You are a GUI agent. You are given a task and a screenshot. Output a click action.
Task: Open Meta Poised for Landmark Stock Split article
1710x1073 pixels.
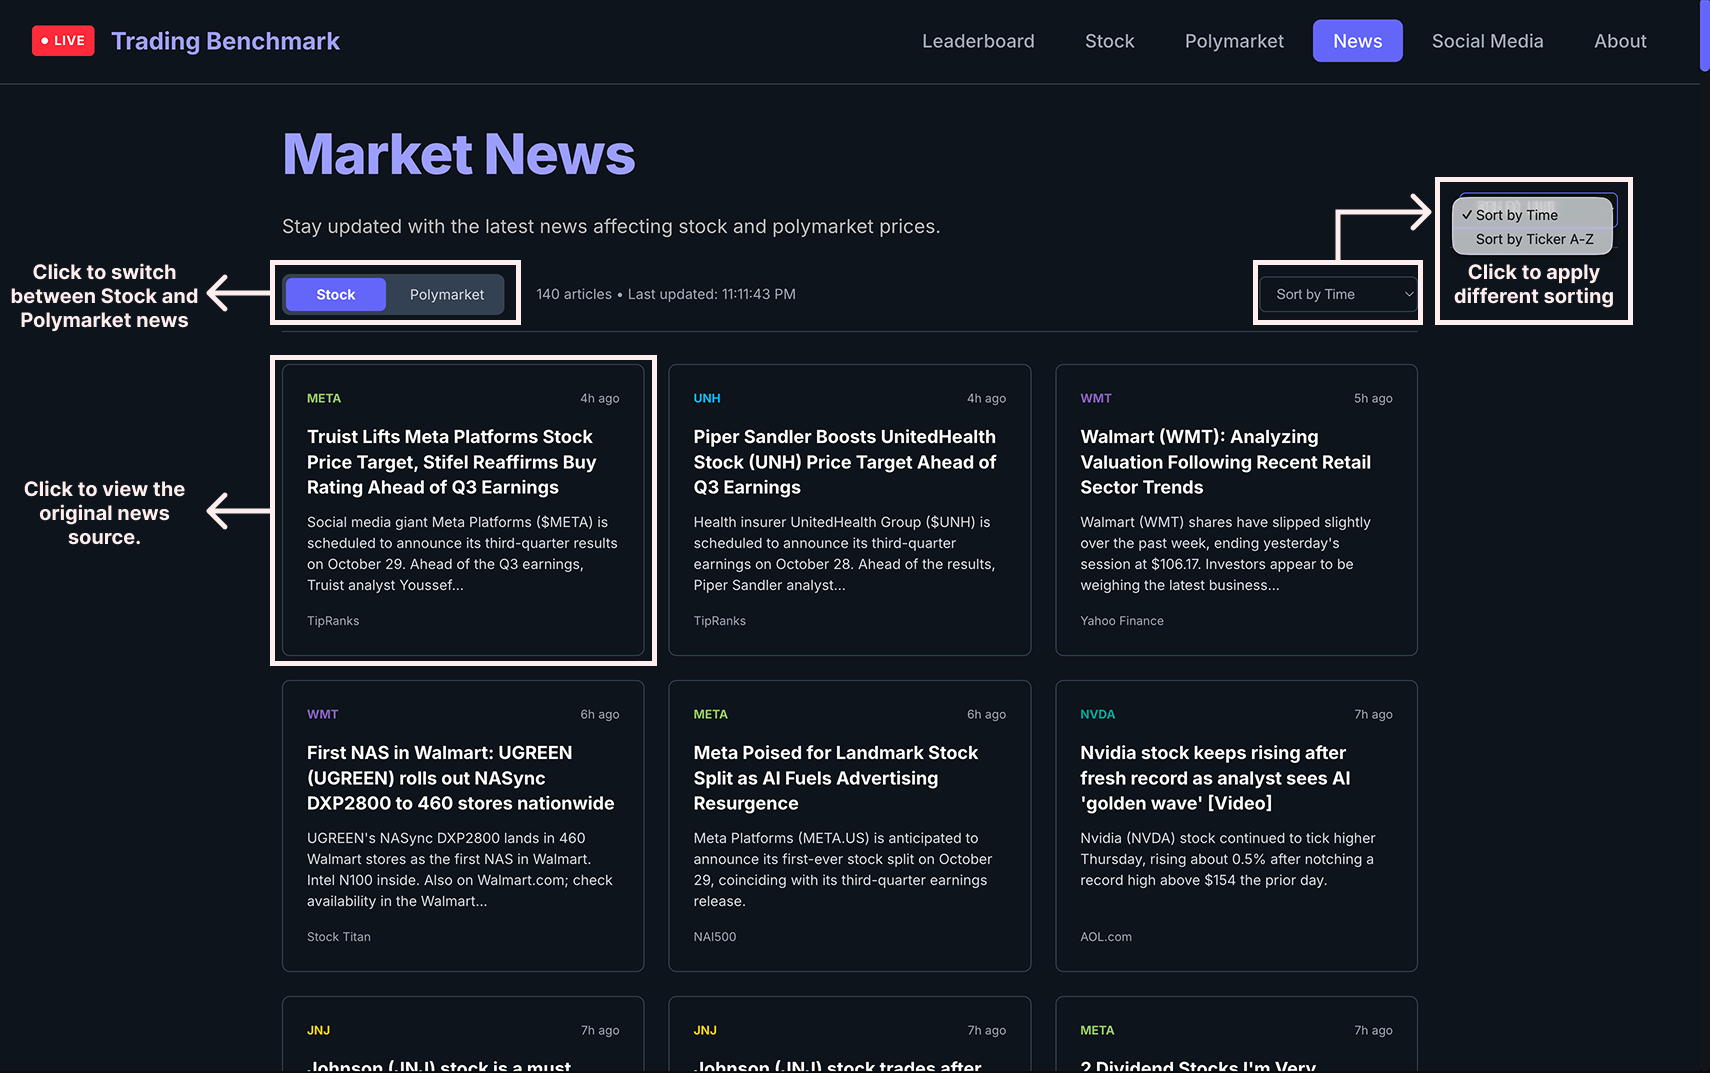tap(850, 826)
